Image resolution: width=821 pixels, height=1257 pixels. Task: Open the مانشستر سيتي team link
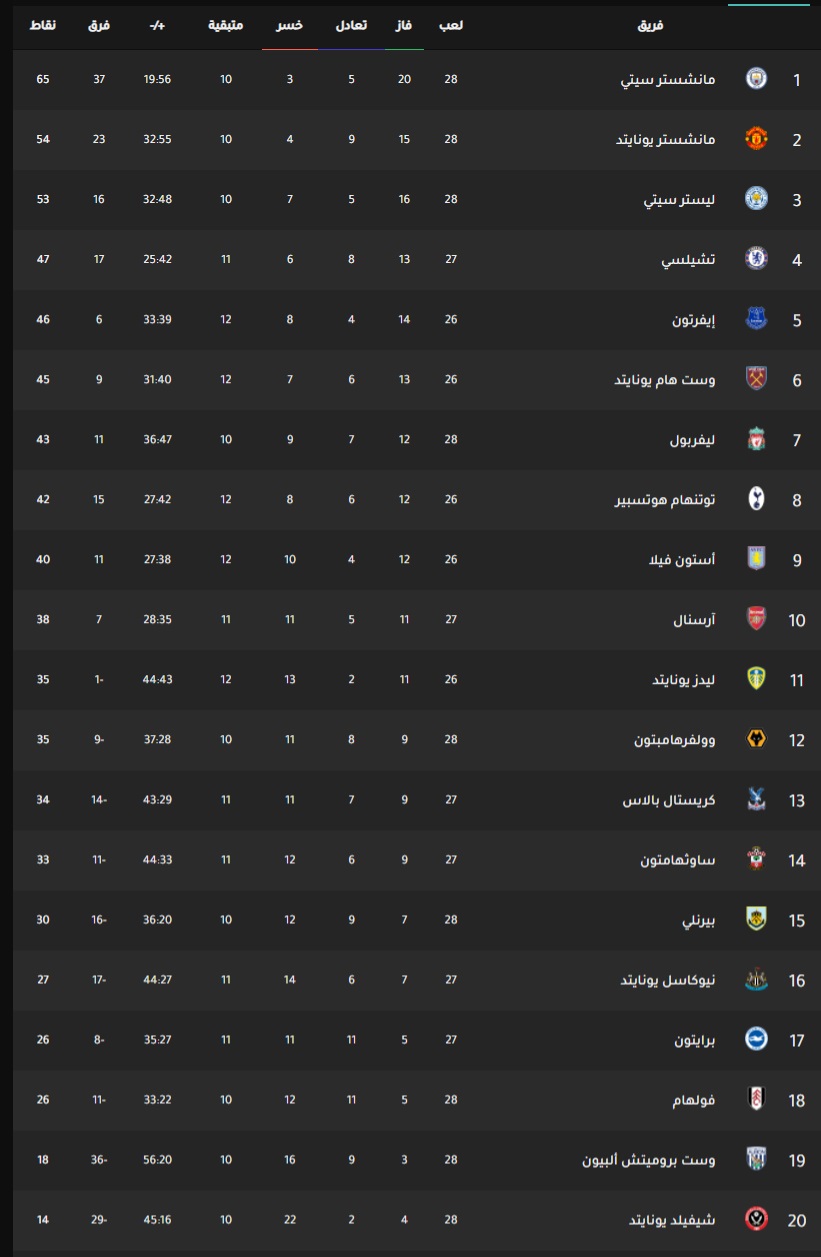click(x=667, y=79)
